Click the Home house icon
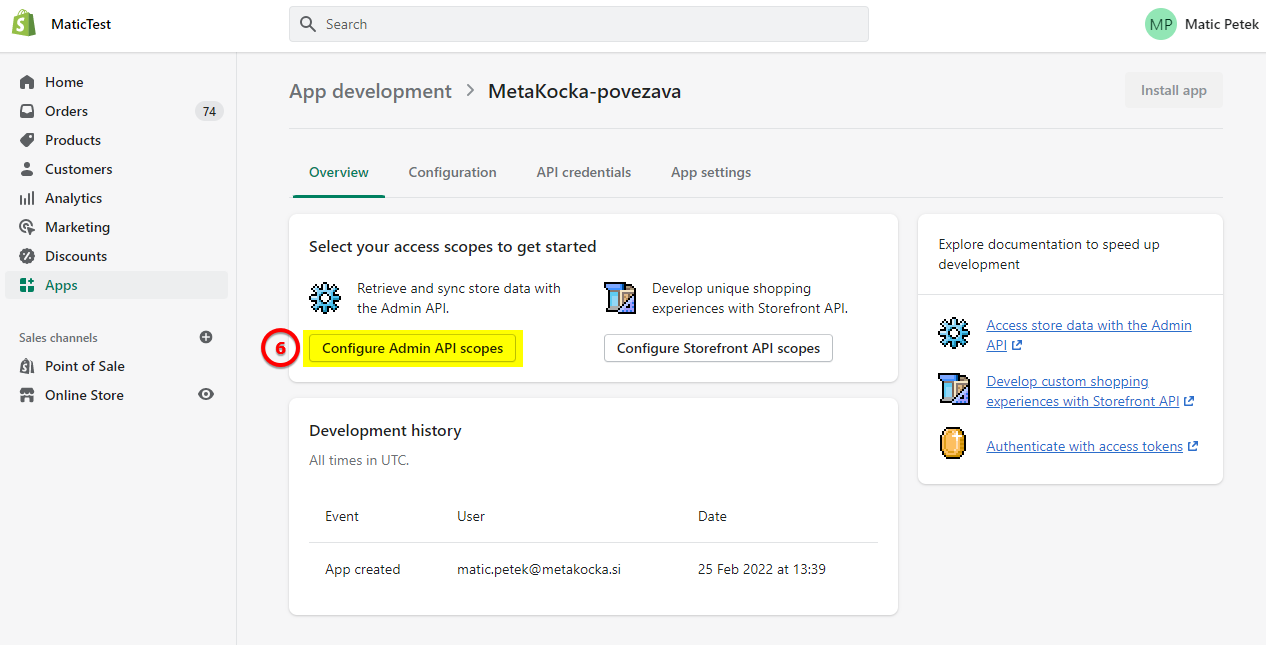Image resolution: width=1266 pixels, height=645 pixels. pyautogui.click(x=27, y=82)
